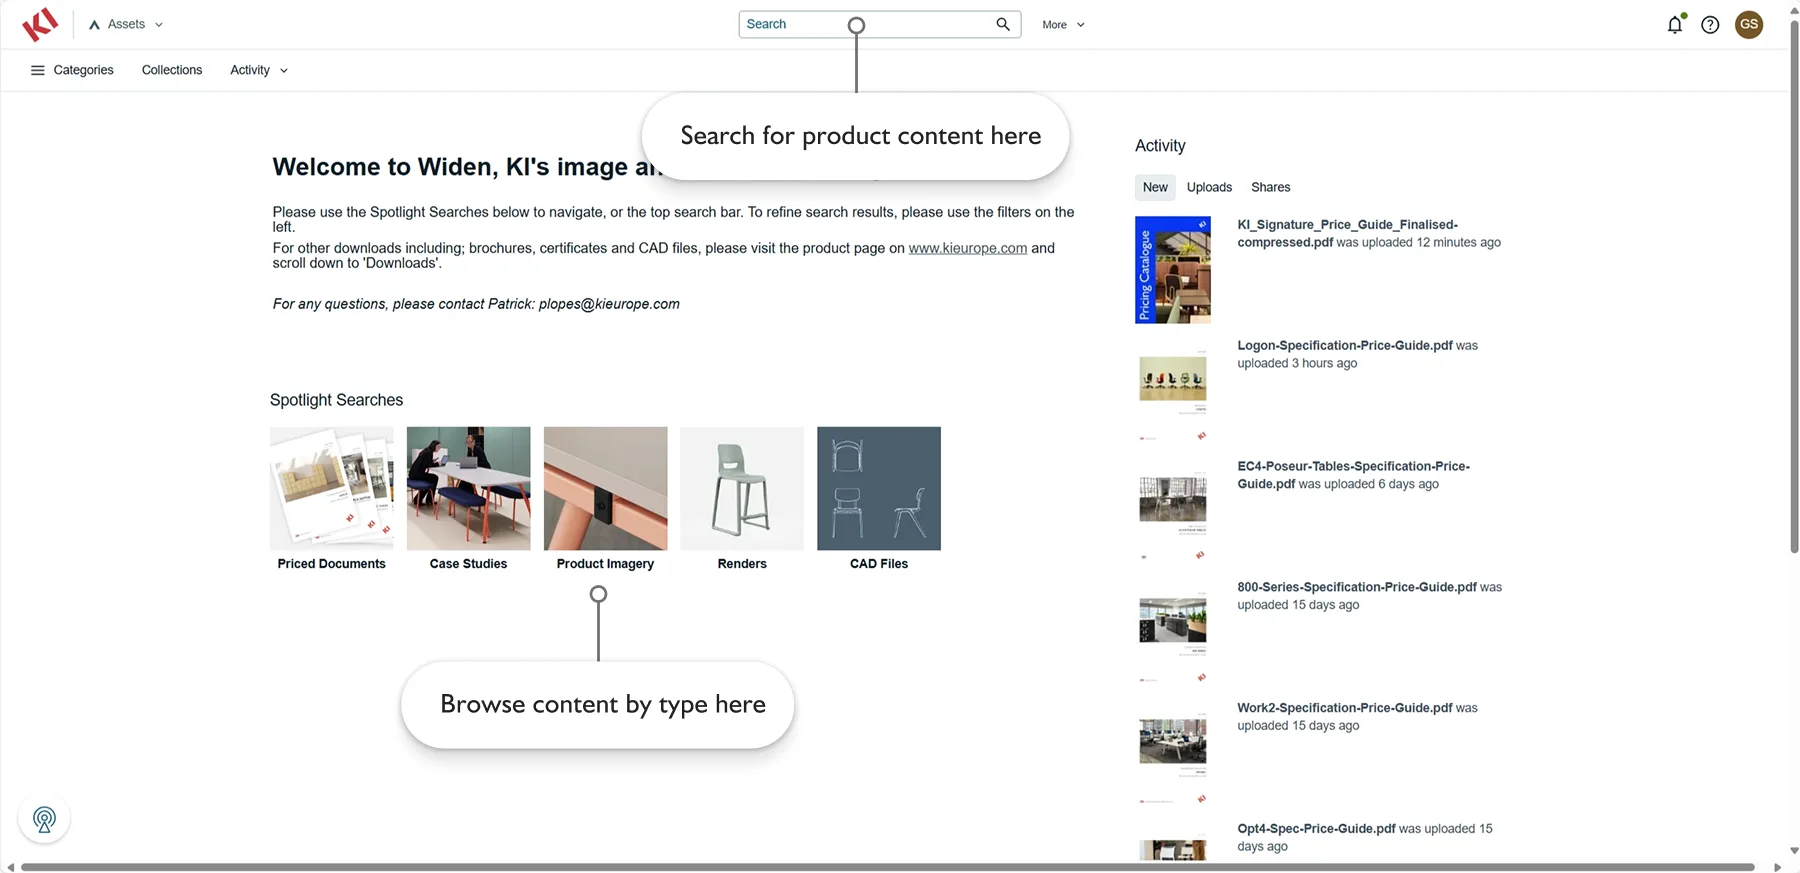Click the horizontal page scrollbar
Image resolution: width=1800 pixels, height=873 pixels.
(887, 867)
